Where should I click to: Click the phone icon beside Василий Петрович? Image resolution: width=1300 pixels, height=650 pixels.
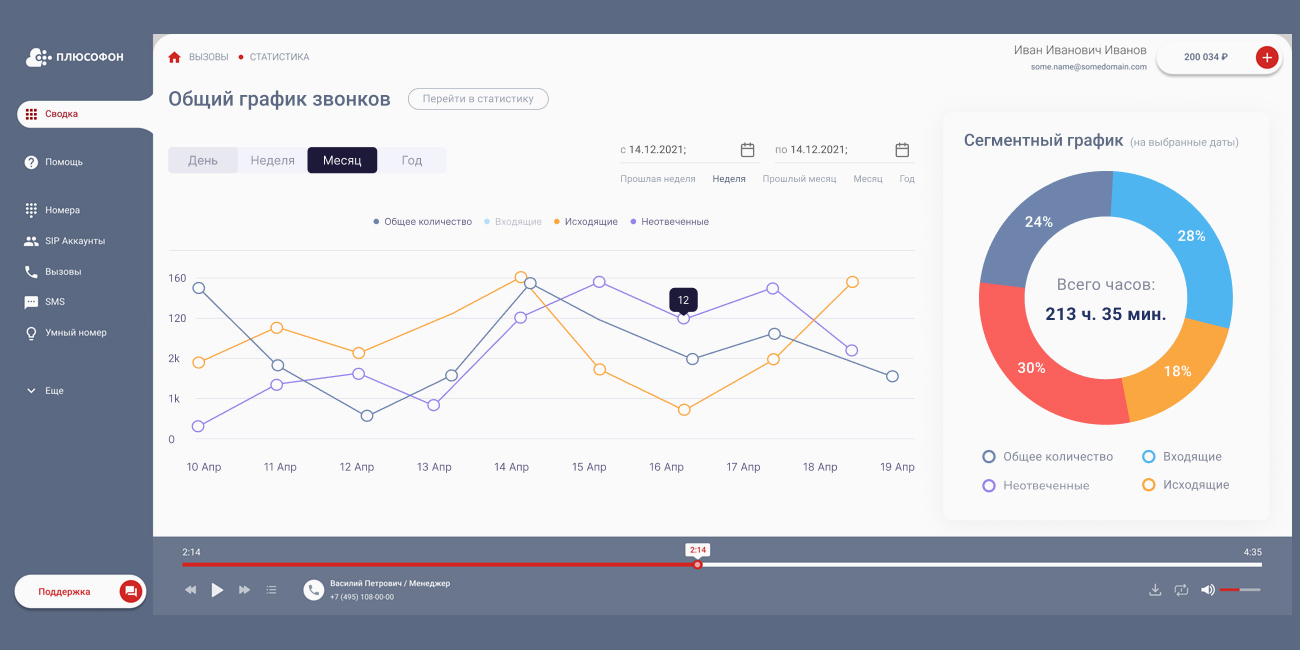pos(314,590)
